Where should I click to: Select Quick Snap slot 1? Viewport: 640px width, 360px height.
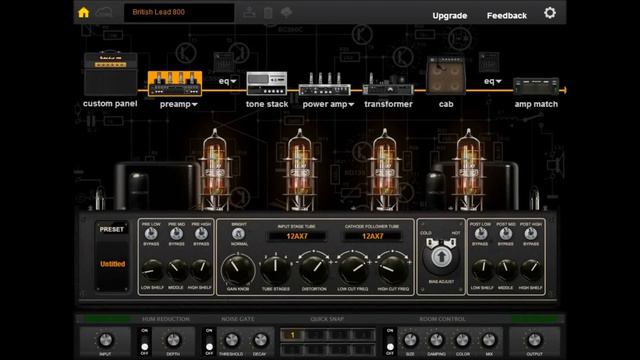(292, 335)
